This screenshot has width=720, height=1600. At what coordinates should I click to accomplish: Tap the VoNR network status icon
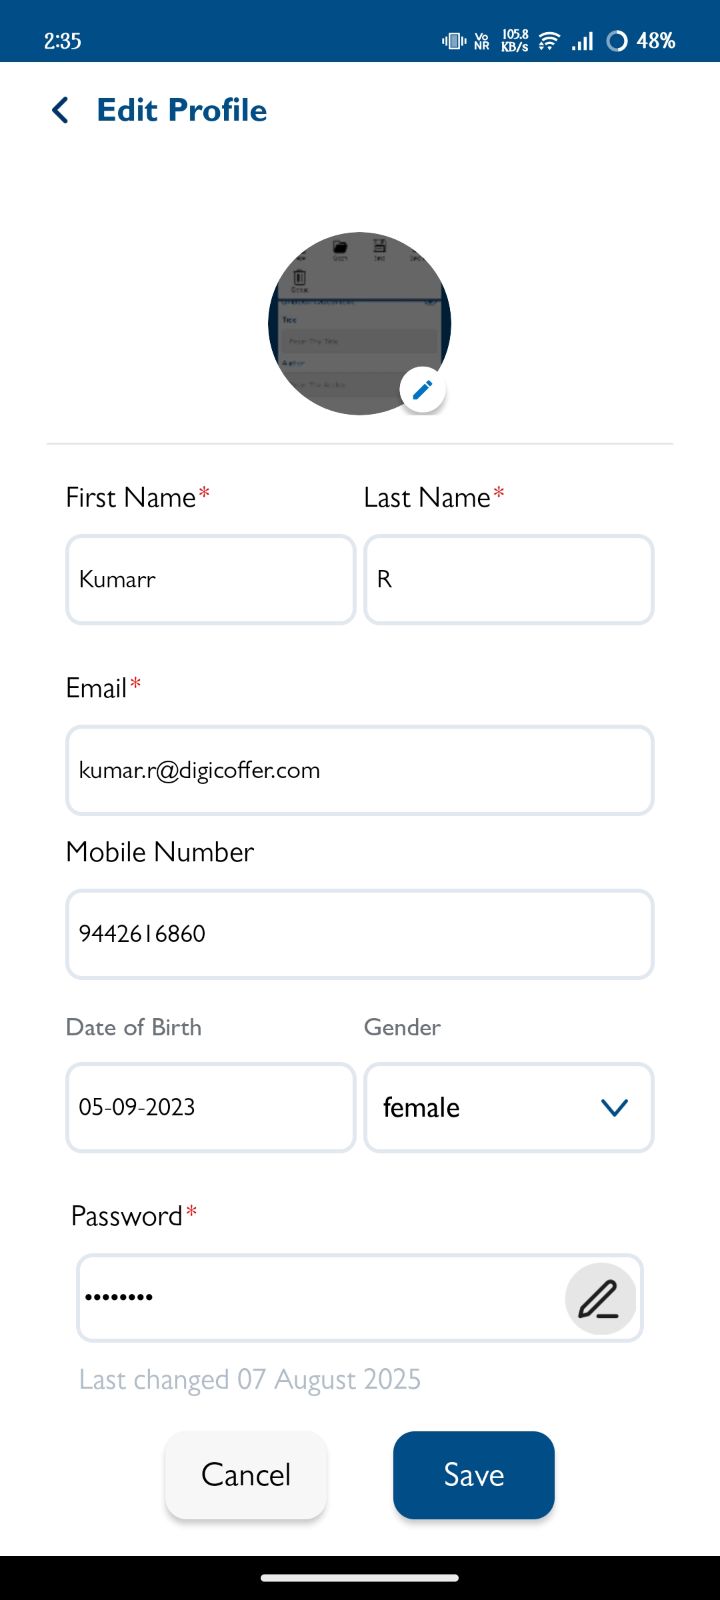click(482, 41)
